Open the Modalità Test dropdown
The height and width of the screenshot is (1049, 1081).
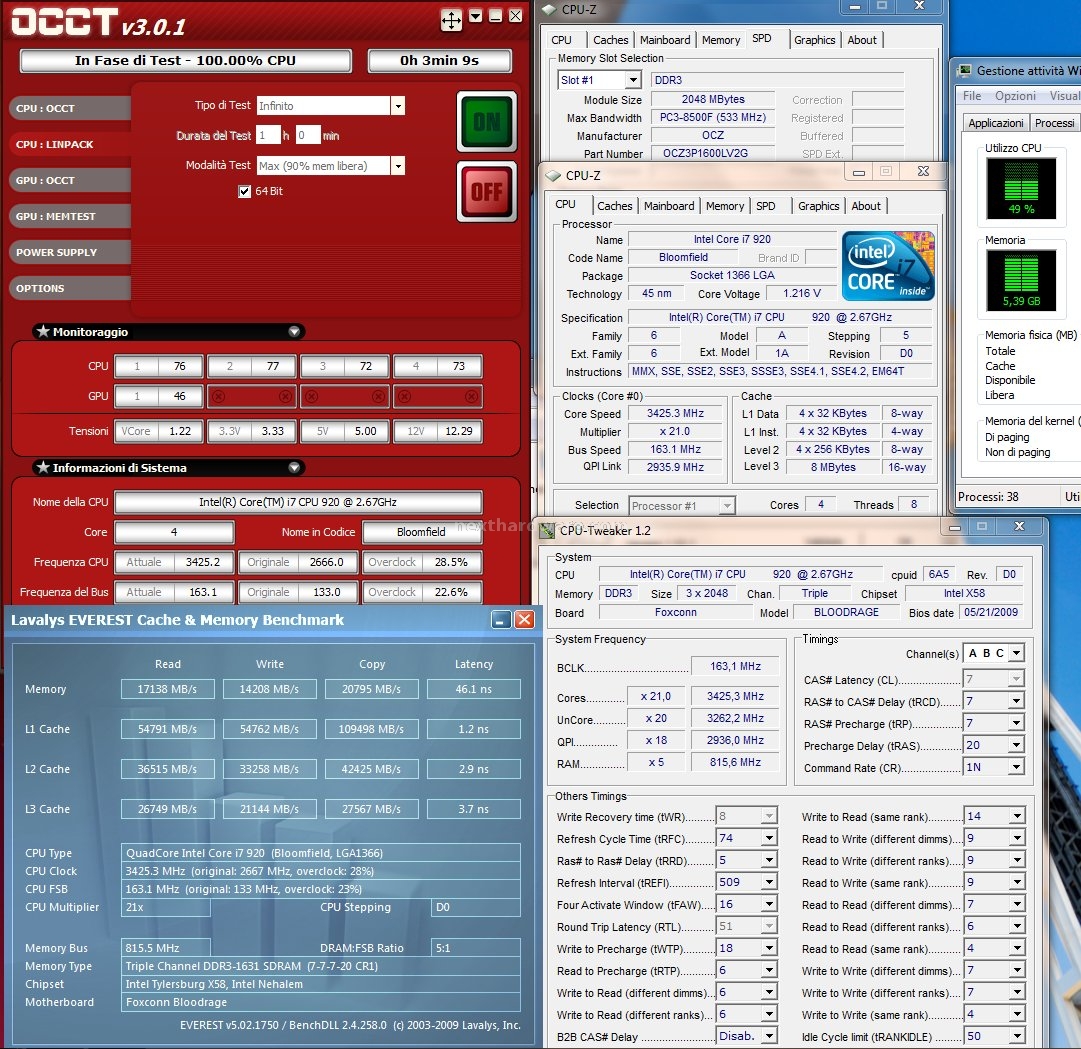click(x=397, y=165)
